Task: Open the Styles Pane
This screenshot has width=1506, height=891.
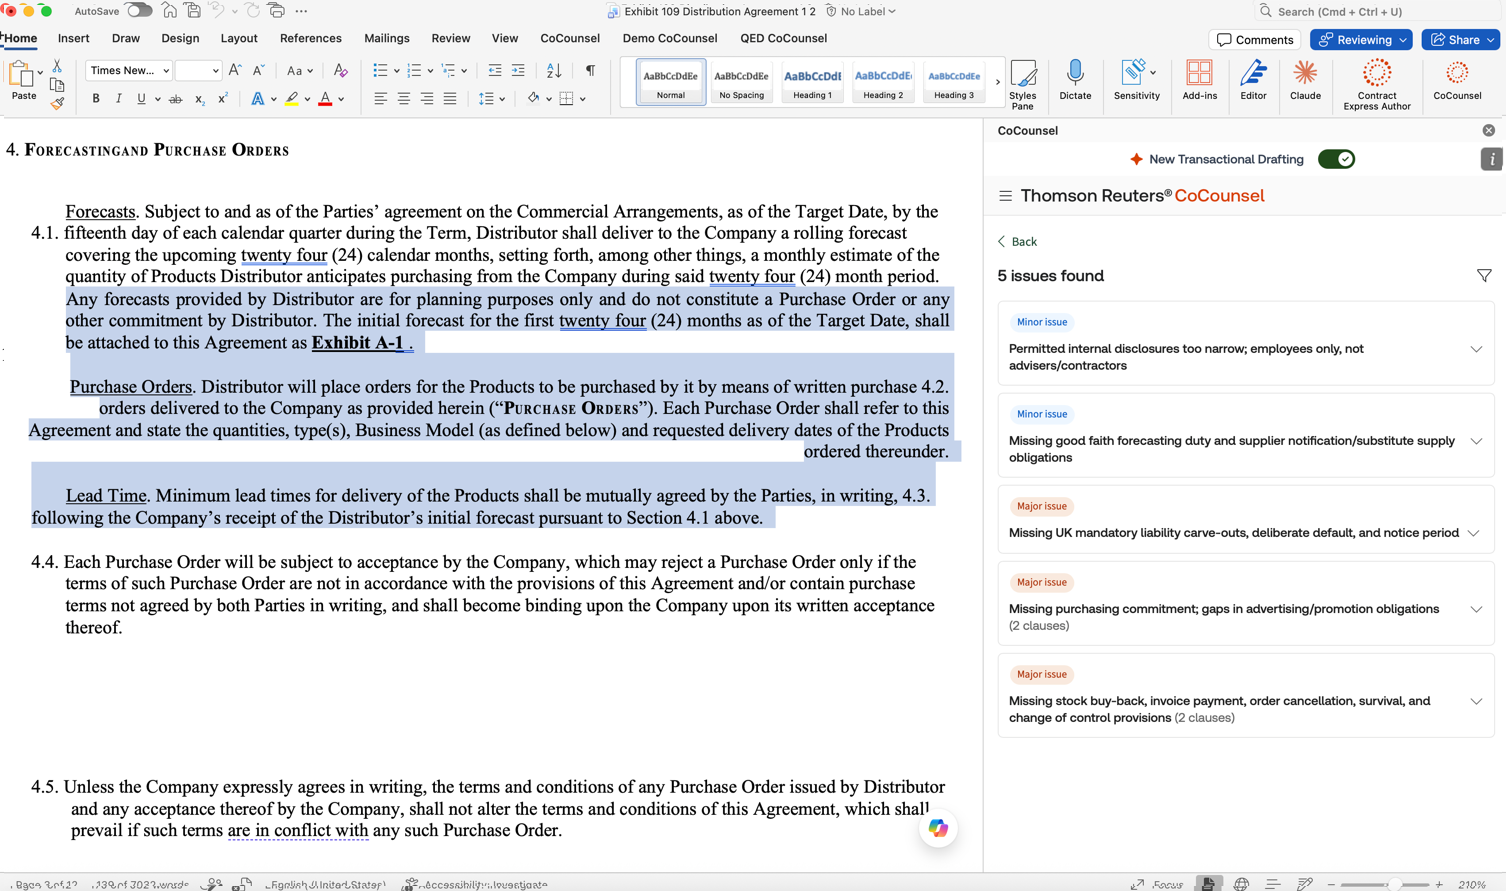Action: tap(1023, 84)
